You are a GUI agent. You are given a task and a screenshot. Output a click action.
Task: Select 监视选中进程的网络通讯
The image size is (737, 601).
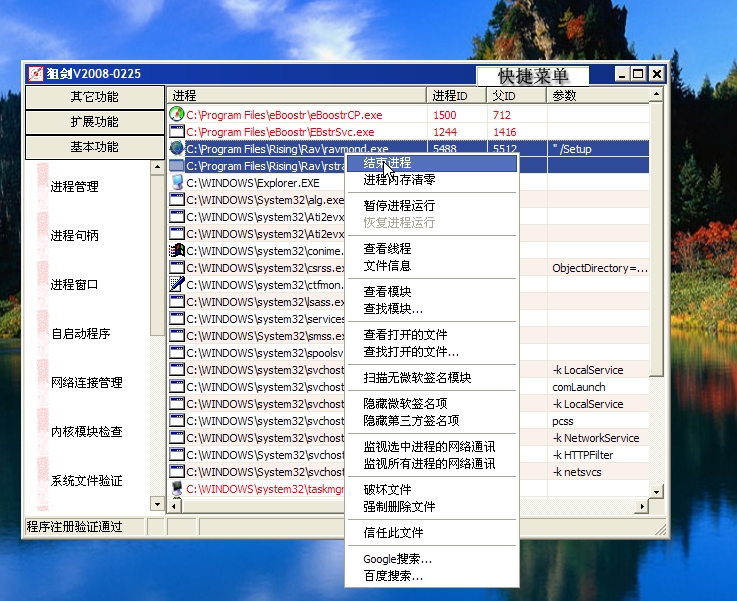[x=432, y=446]
